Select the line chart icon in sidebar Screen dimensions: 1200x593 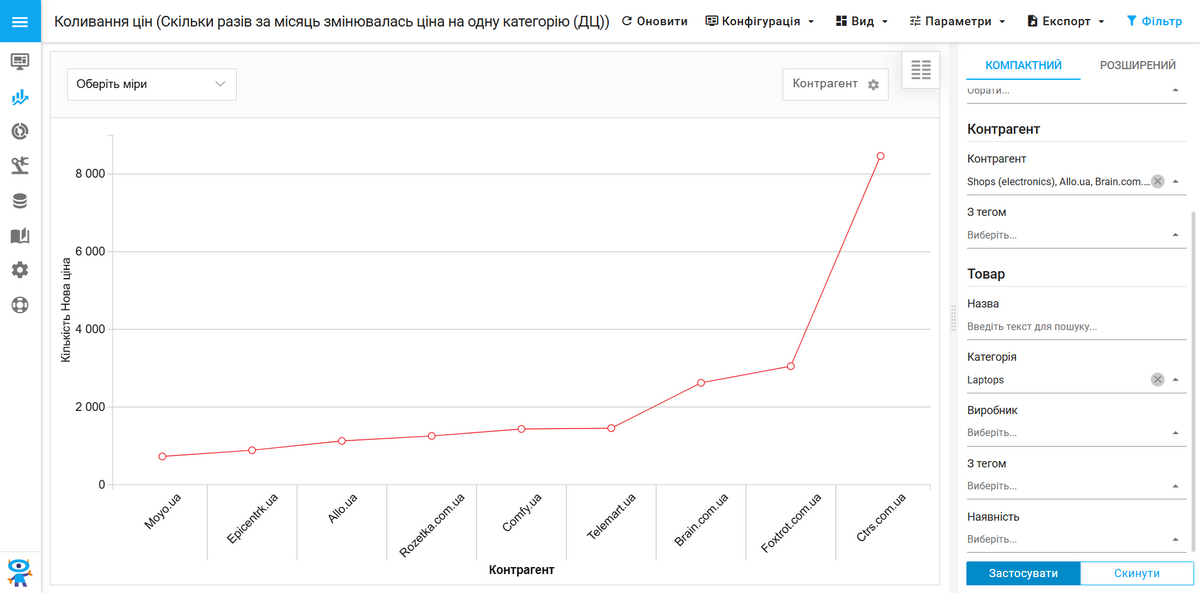pos(20,97)
